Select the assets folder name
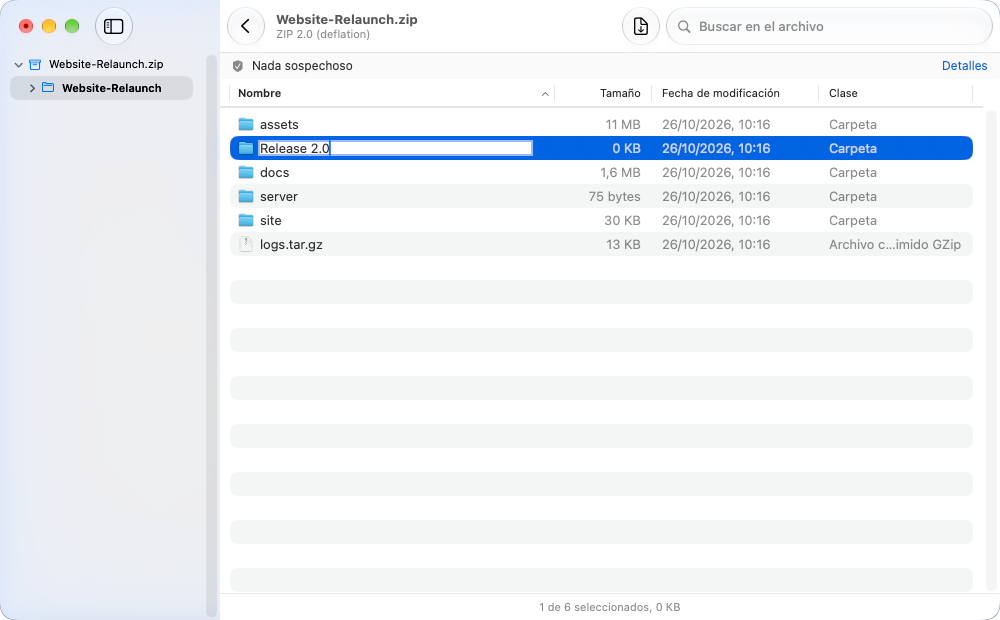 pyautogui.click(x=279, y=124)
